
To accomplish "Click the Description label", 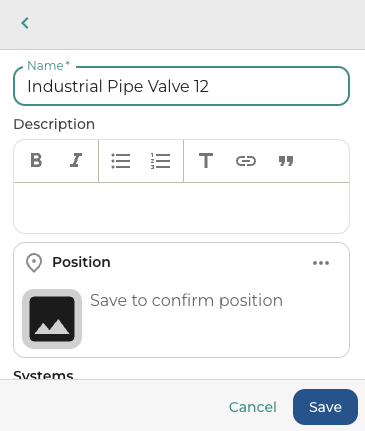I will coord(54,124).
